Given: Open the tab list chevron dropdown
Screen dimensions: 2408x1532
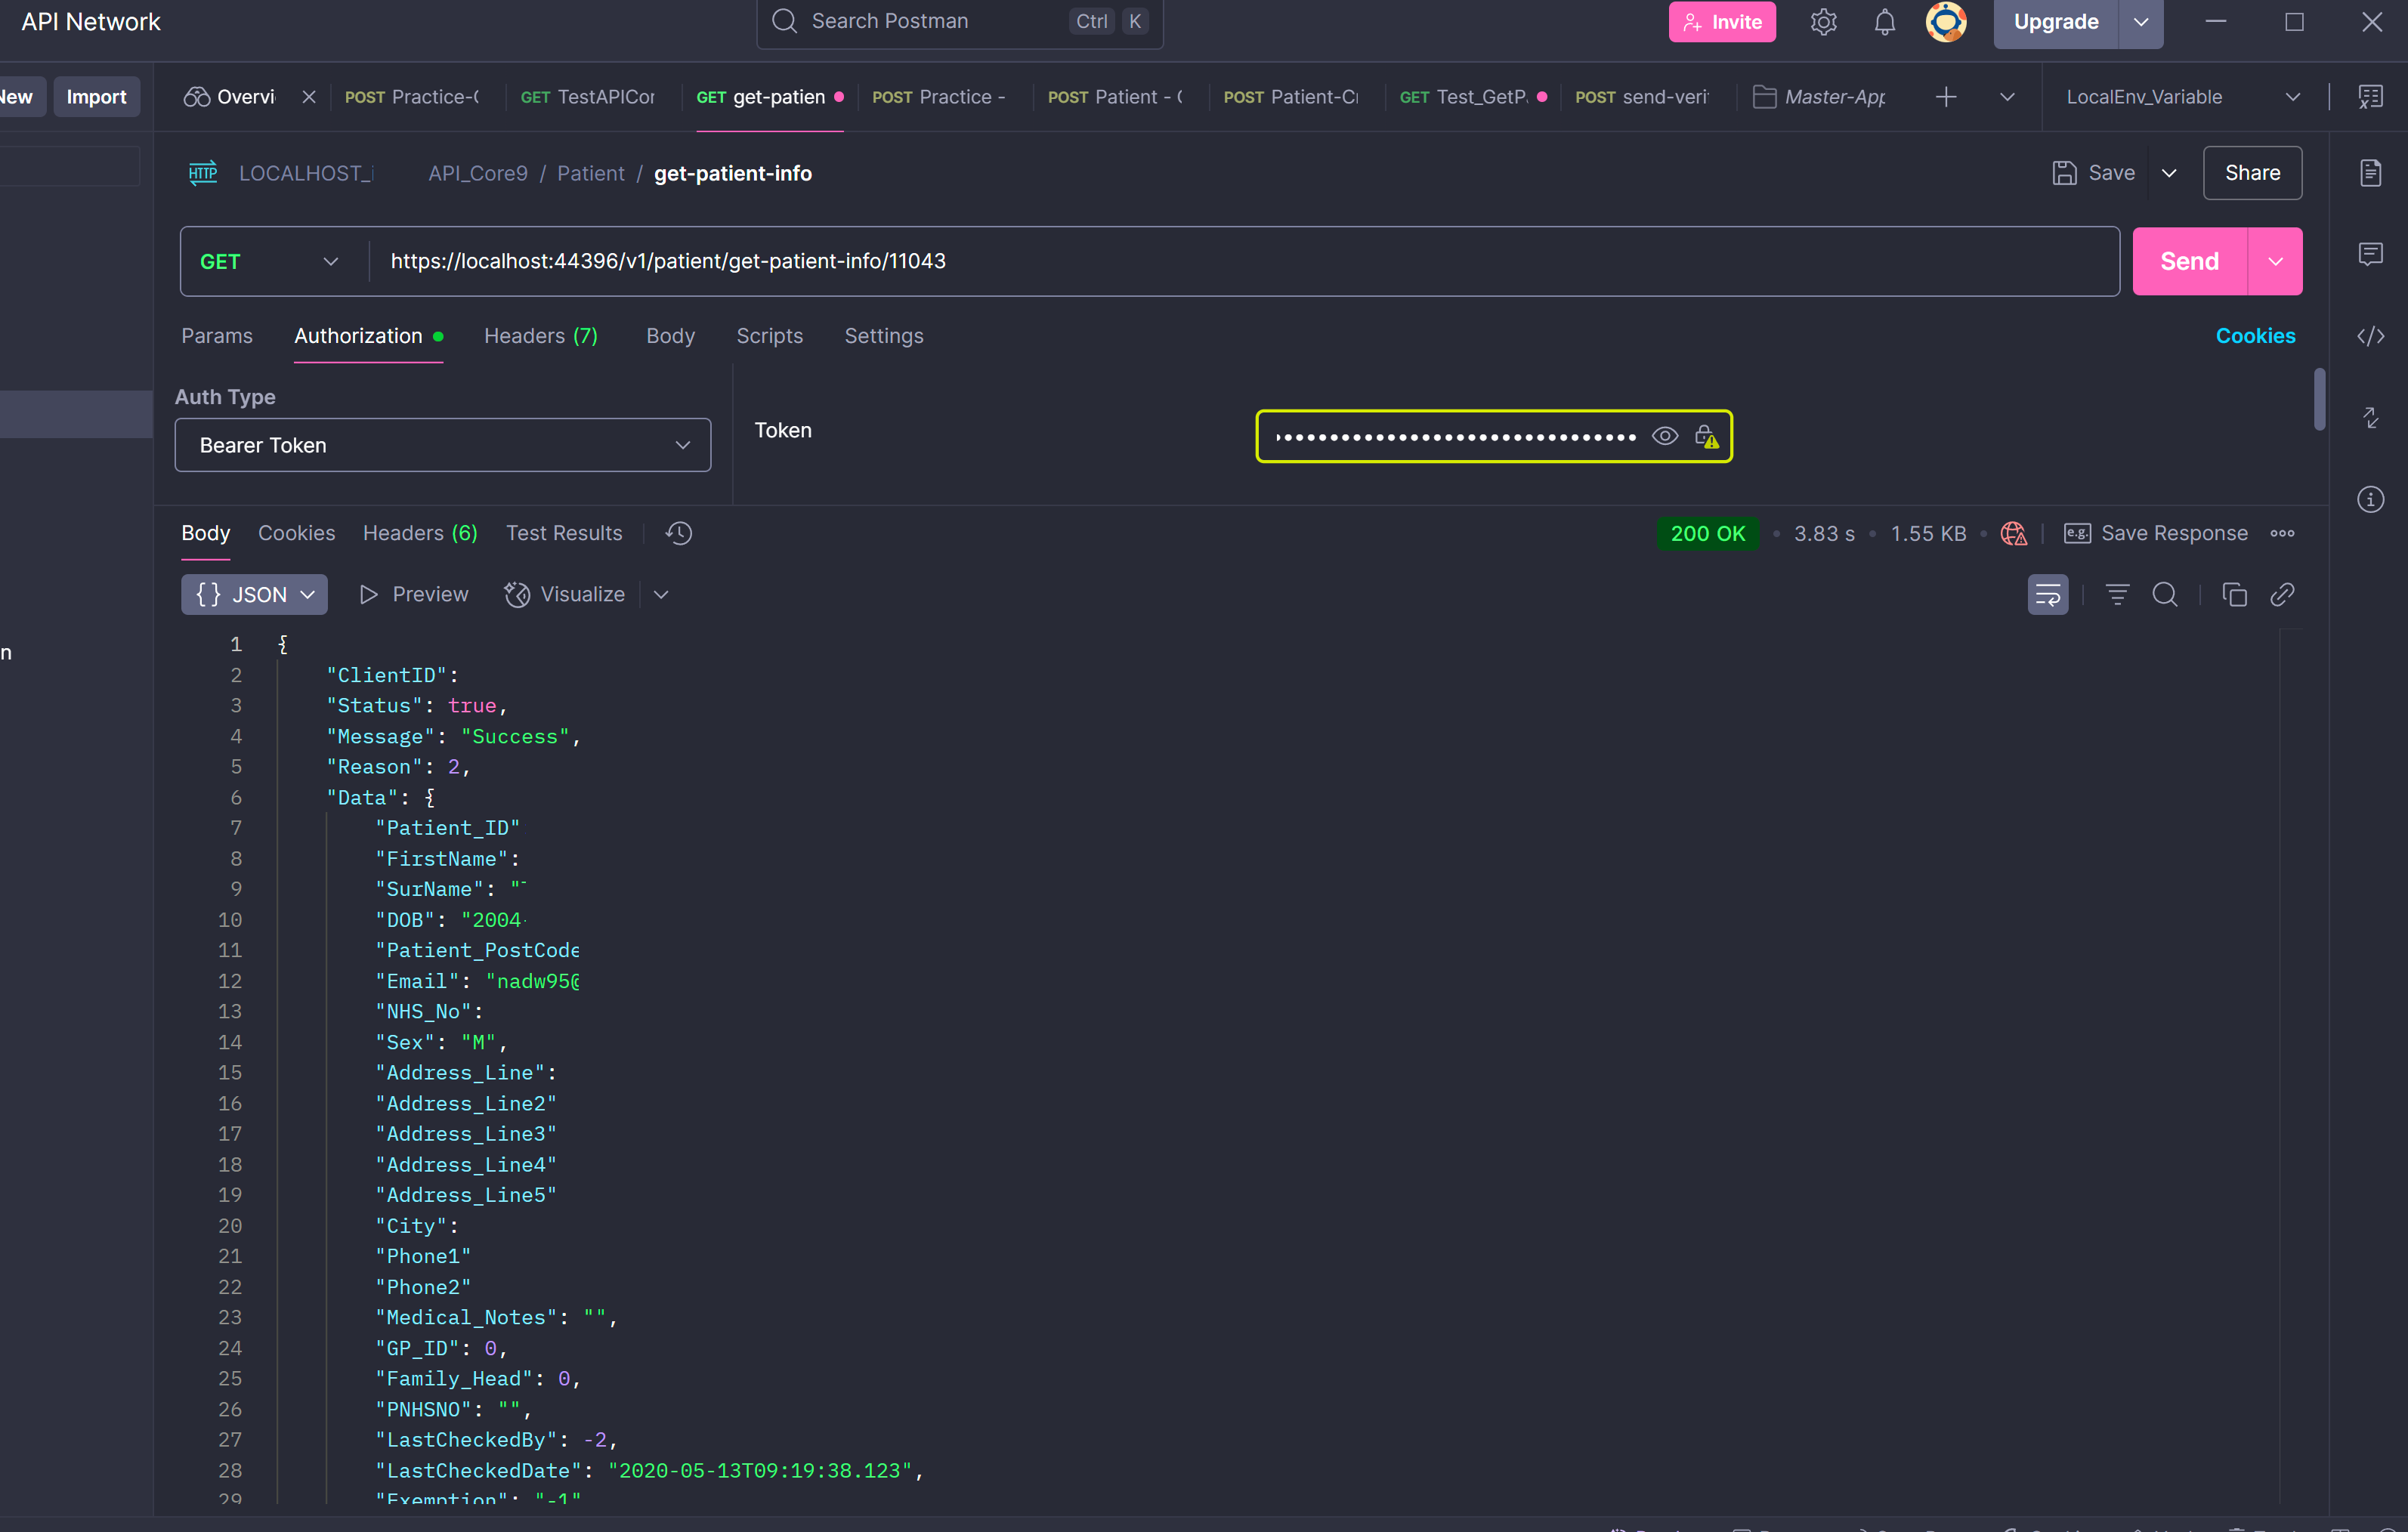Looking at the screenshot, I should pyautogui.click(x=2006, y=97).
